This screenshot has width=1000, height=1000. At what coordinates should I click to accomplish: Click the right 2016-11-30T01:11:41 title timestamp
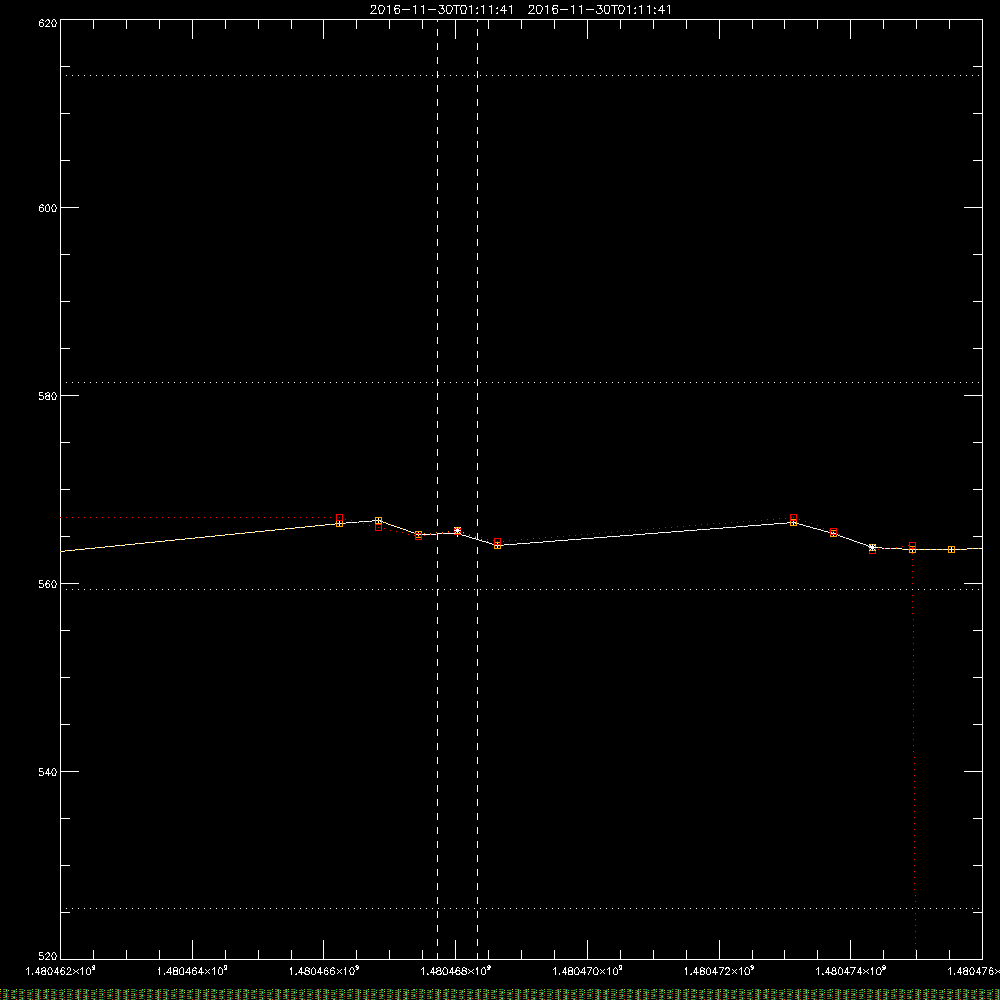pyautogui.click(x=599, y=10)
